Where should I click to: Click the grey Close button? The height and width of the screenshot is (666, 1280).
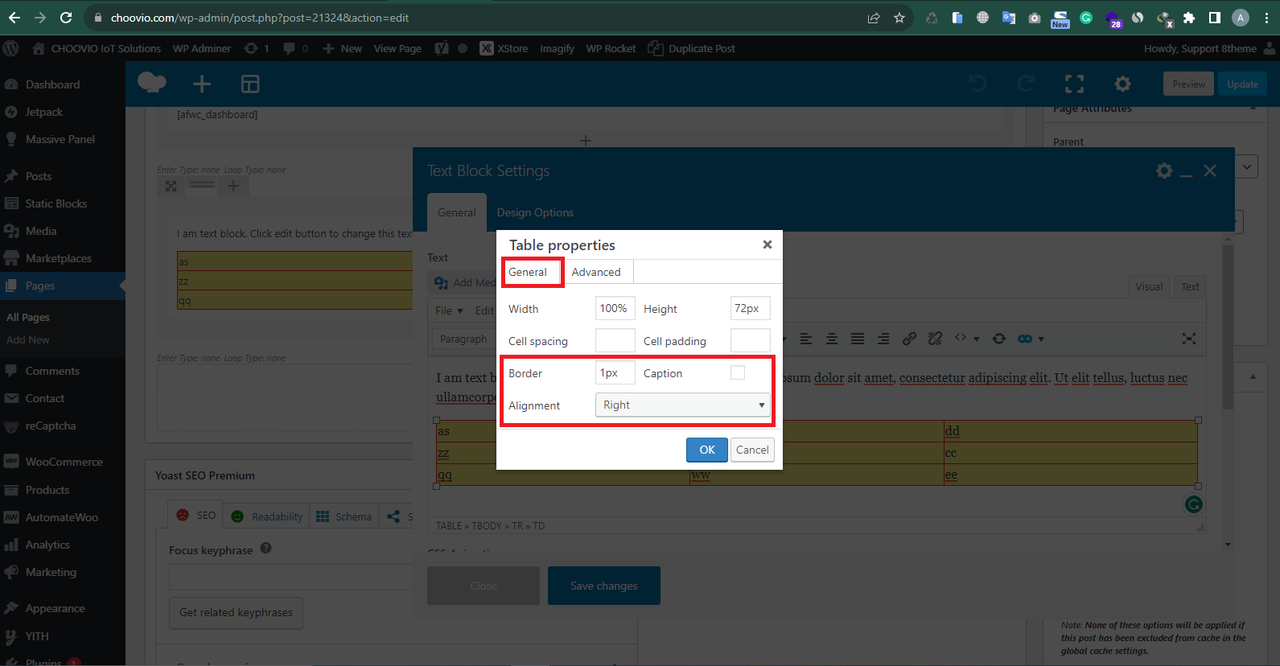pyautogui.click(x=483, y=586)
